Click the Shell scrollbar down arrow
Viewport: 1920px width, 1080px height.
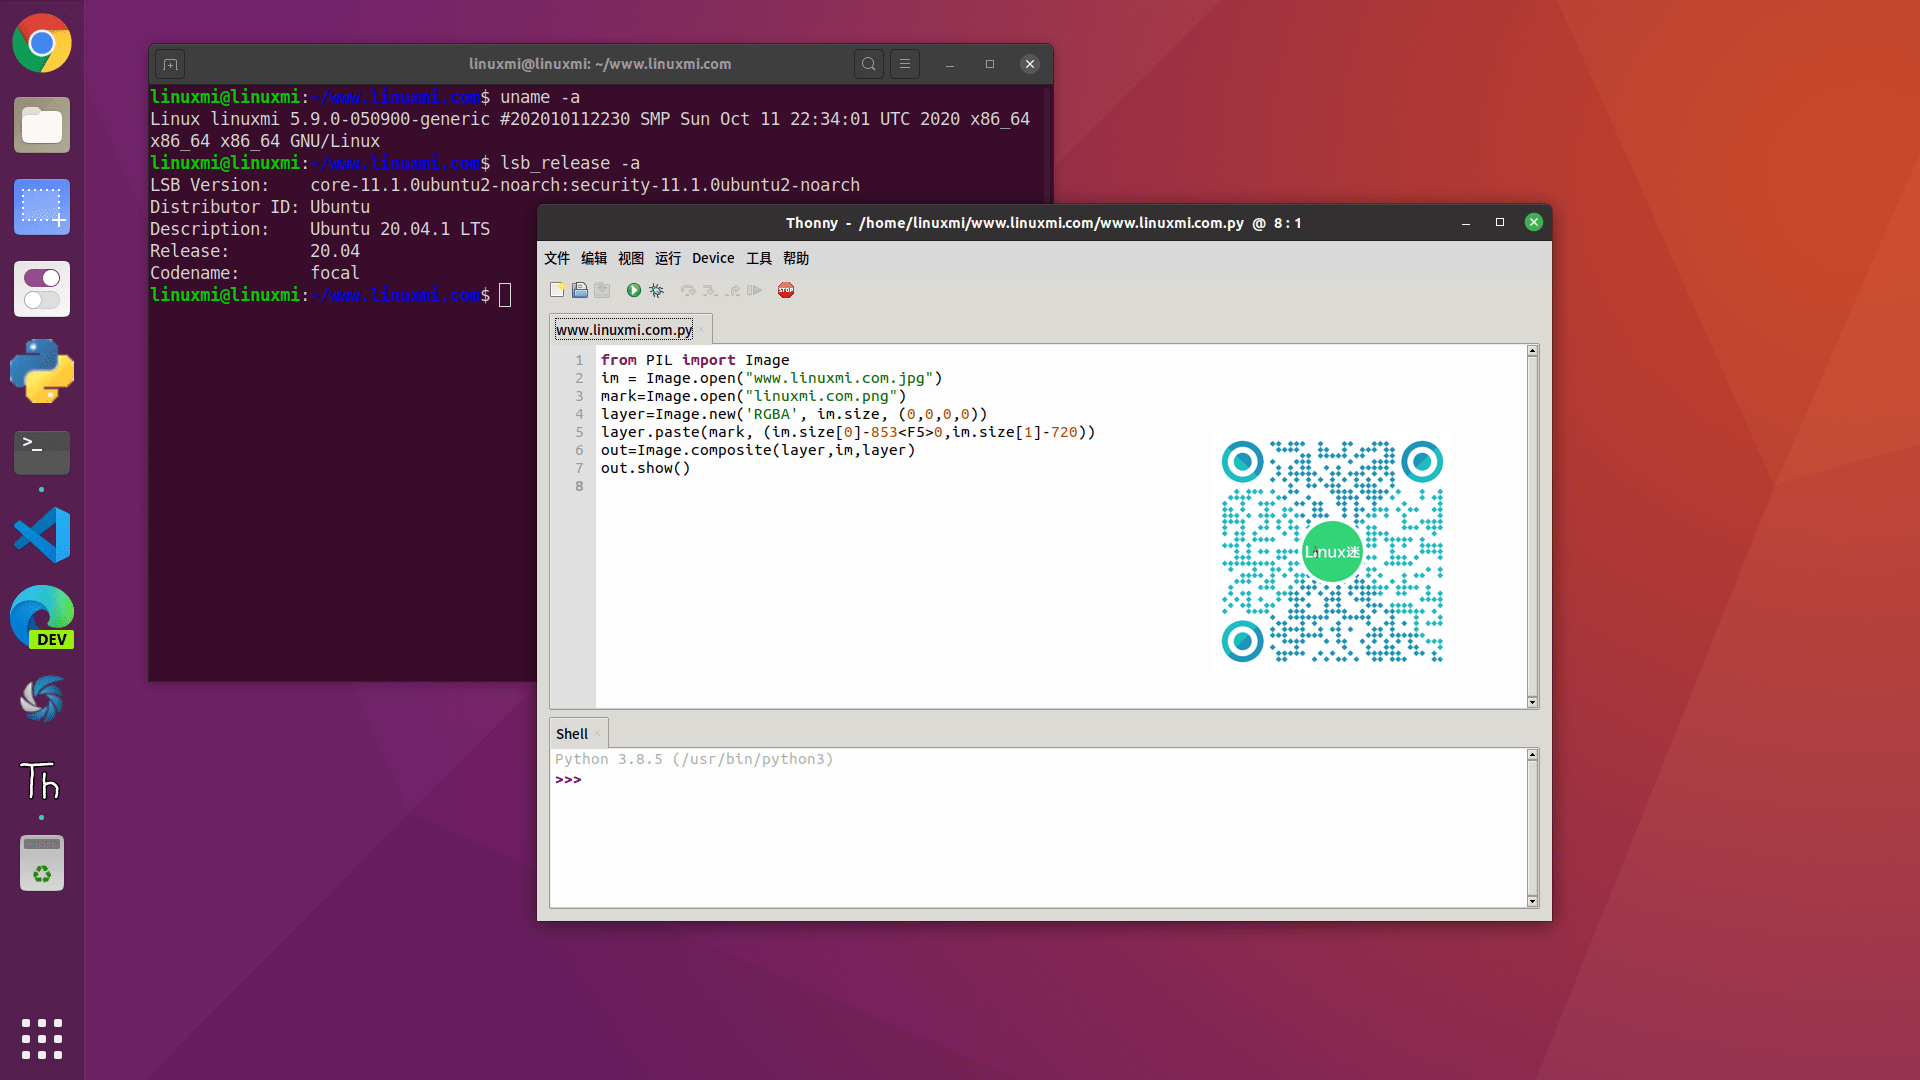1532,901
